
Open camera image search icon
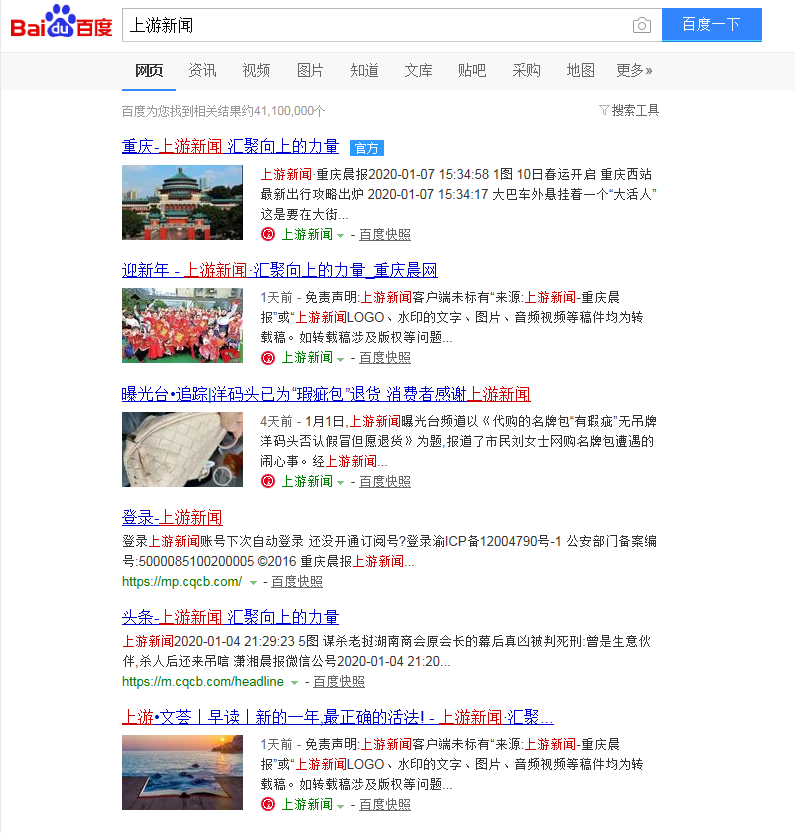[641, 25]
